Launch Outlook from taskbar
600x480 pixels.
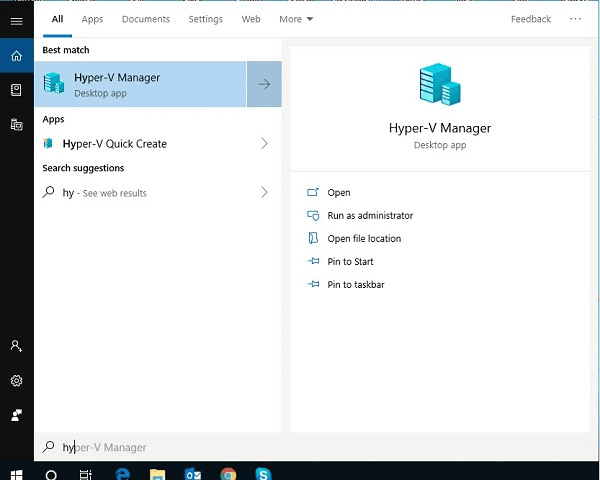[192, 474]
